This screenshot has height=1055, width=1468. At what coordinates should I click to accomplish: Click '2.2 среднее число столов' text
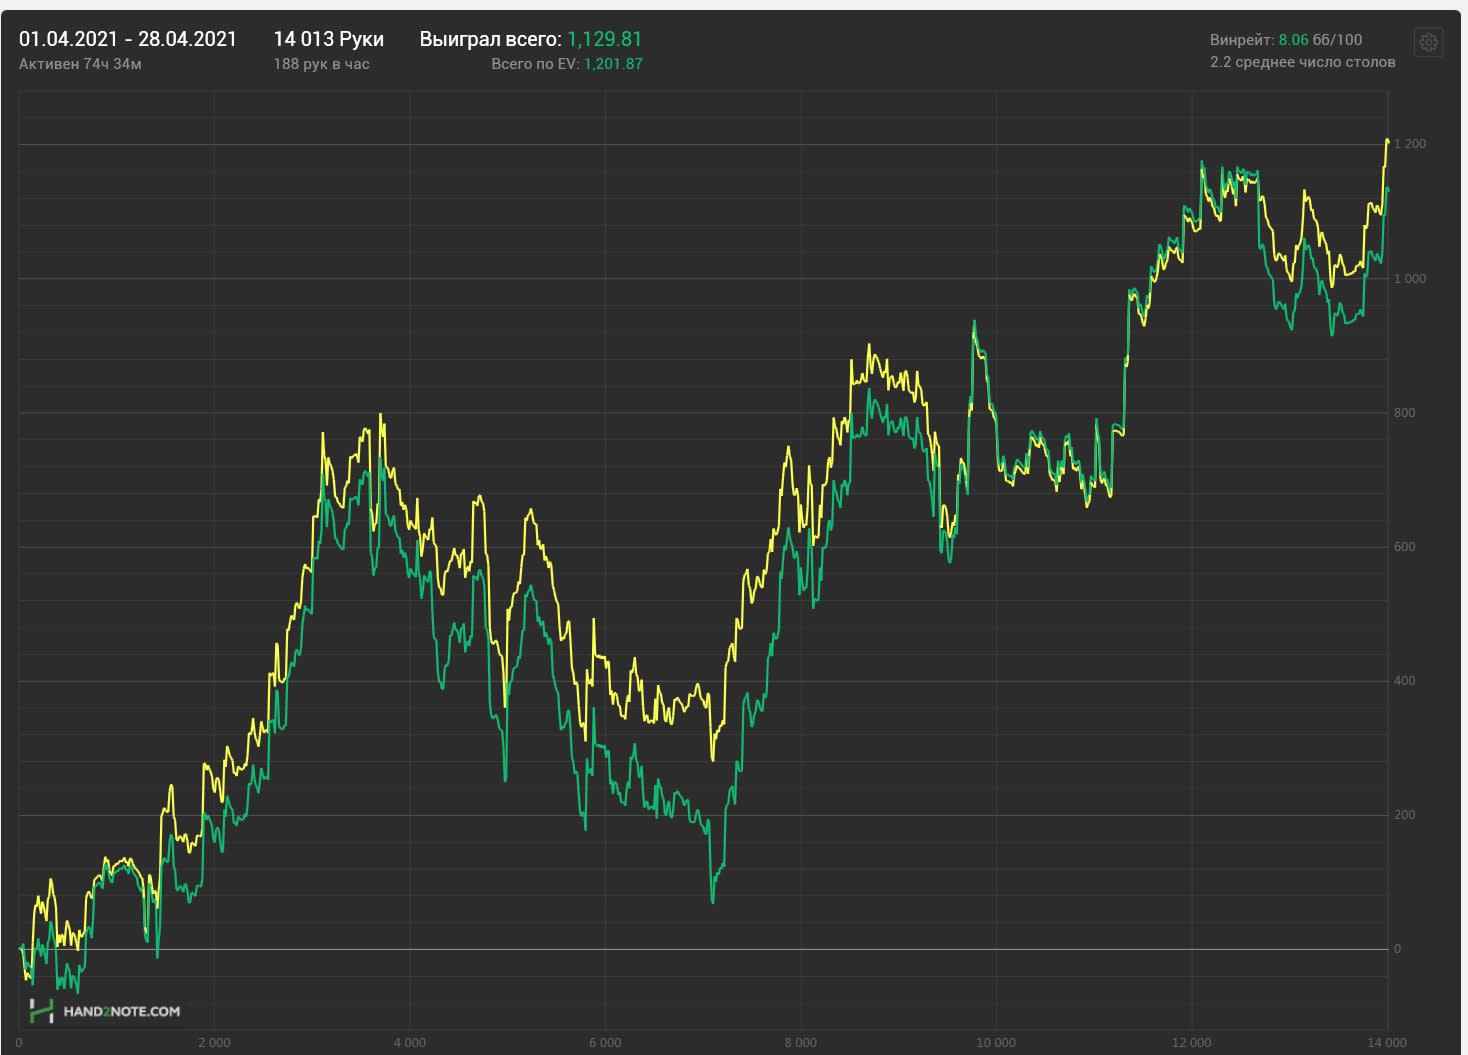click(1302, 62)
